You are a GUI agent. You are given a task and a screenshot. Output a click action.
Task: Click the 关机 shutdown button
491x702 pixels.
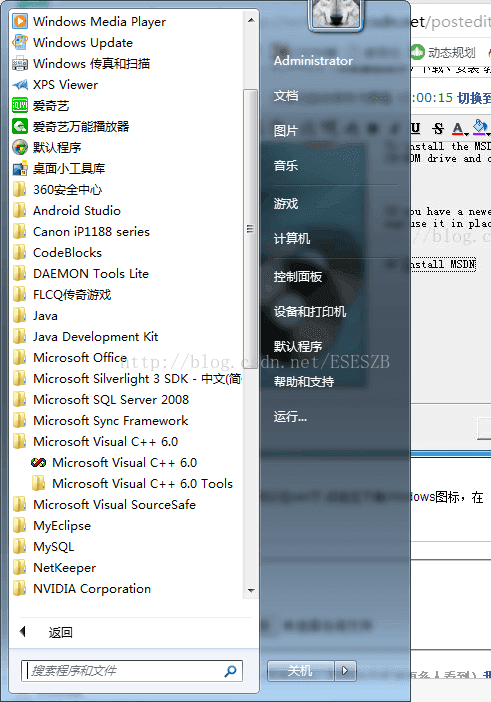click(301, 671)
